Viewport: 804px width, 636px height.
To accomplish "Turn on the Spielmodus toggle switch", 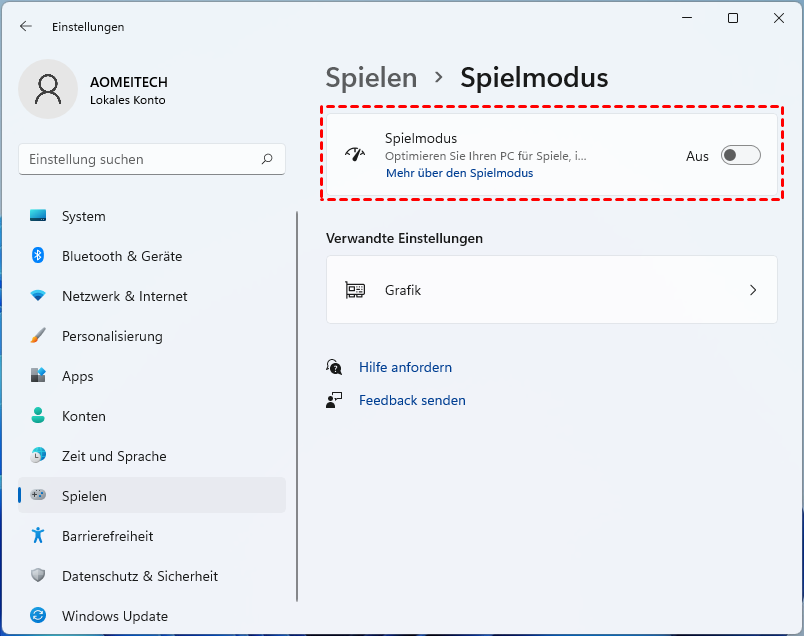I will click(x=741, y=155).
